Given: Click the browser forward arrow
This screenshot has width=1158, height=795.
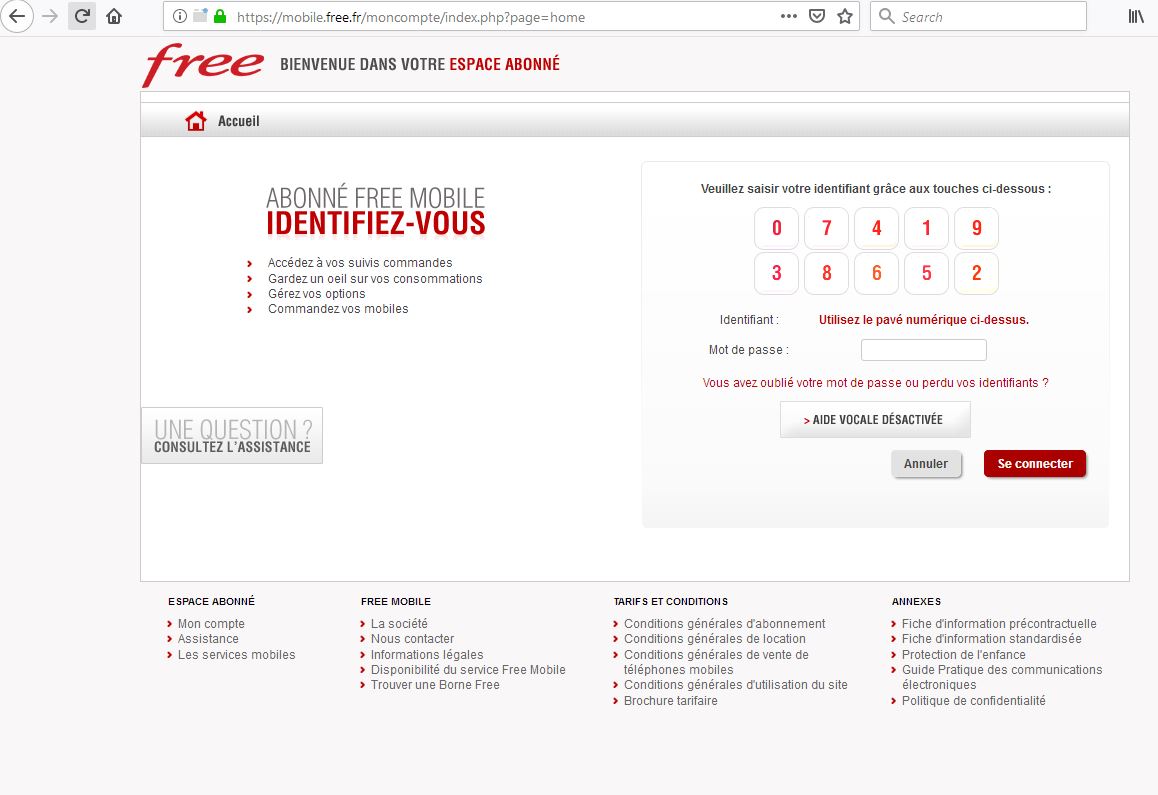Looking at the screenshot, I should (x=49, y=16).
